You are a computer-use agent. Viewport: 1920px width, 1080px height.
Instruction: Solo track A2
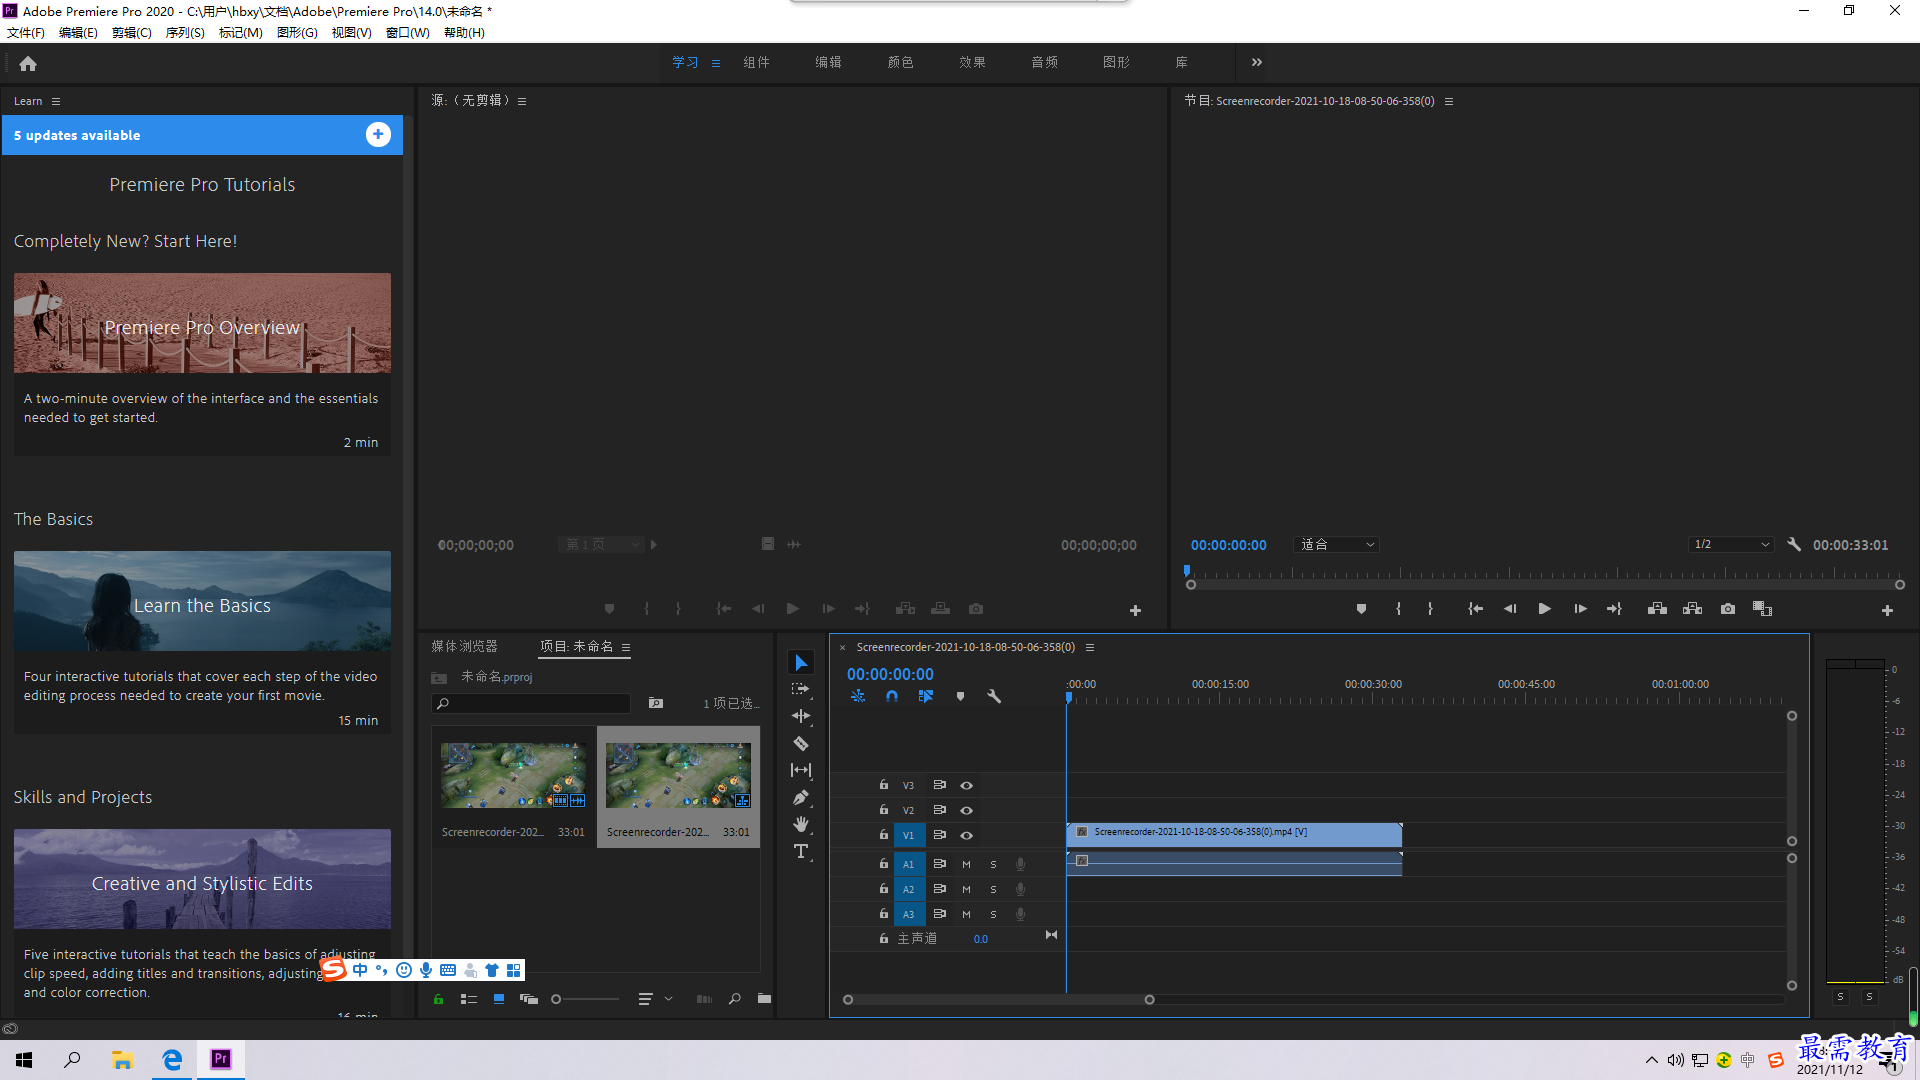point(993,889)
